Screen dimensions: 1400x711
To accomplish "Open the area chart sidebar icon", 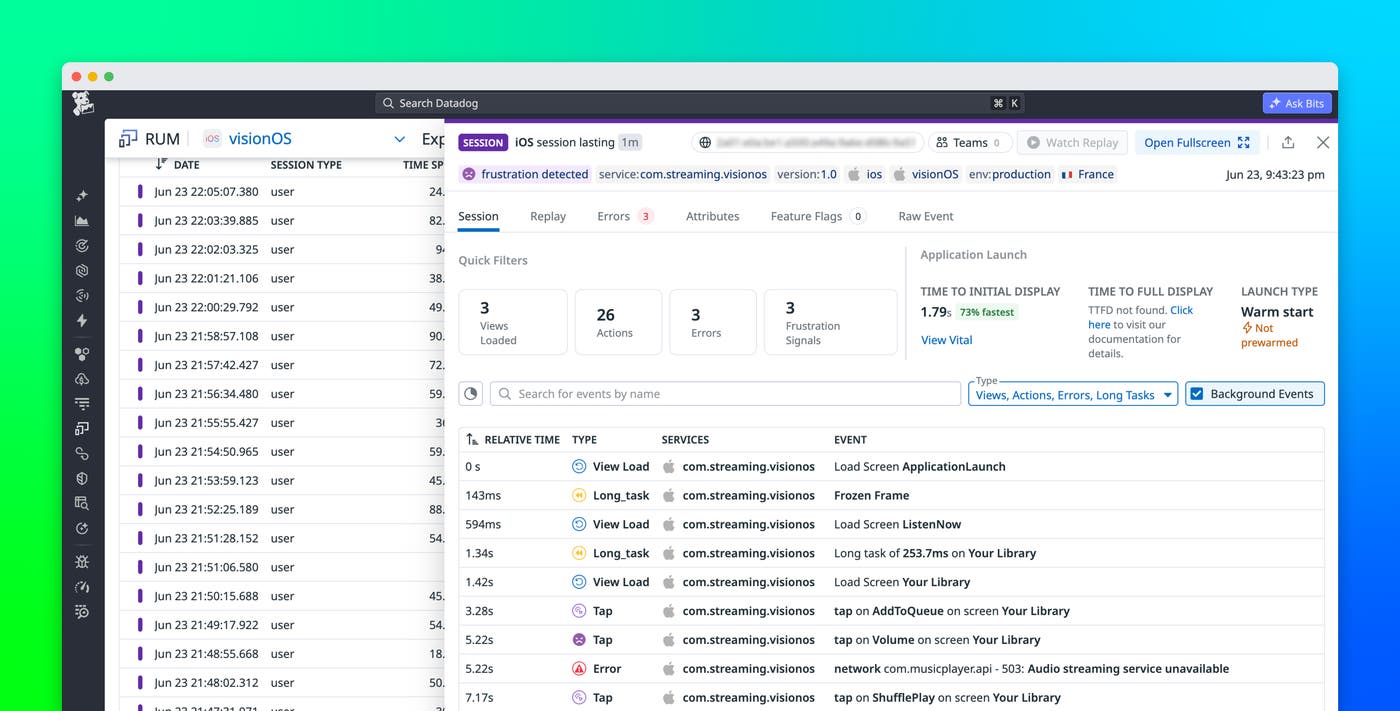I will (x=82, y=221).
